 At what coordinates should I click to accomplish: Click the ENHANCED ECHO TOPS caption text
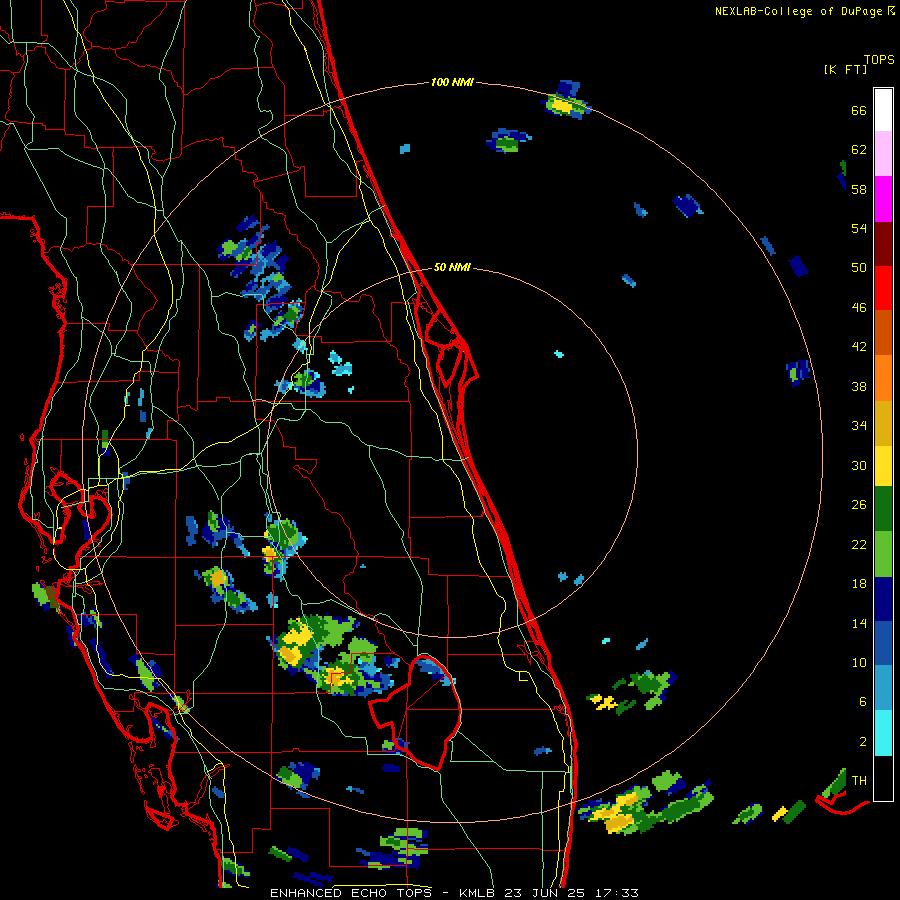click(350, 893)
